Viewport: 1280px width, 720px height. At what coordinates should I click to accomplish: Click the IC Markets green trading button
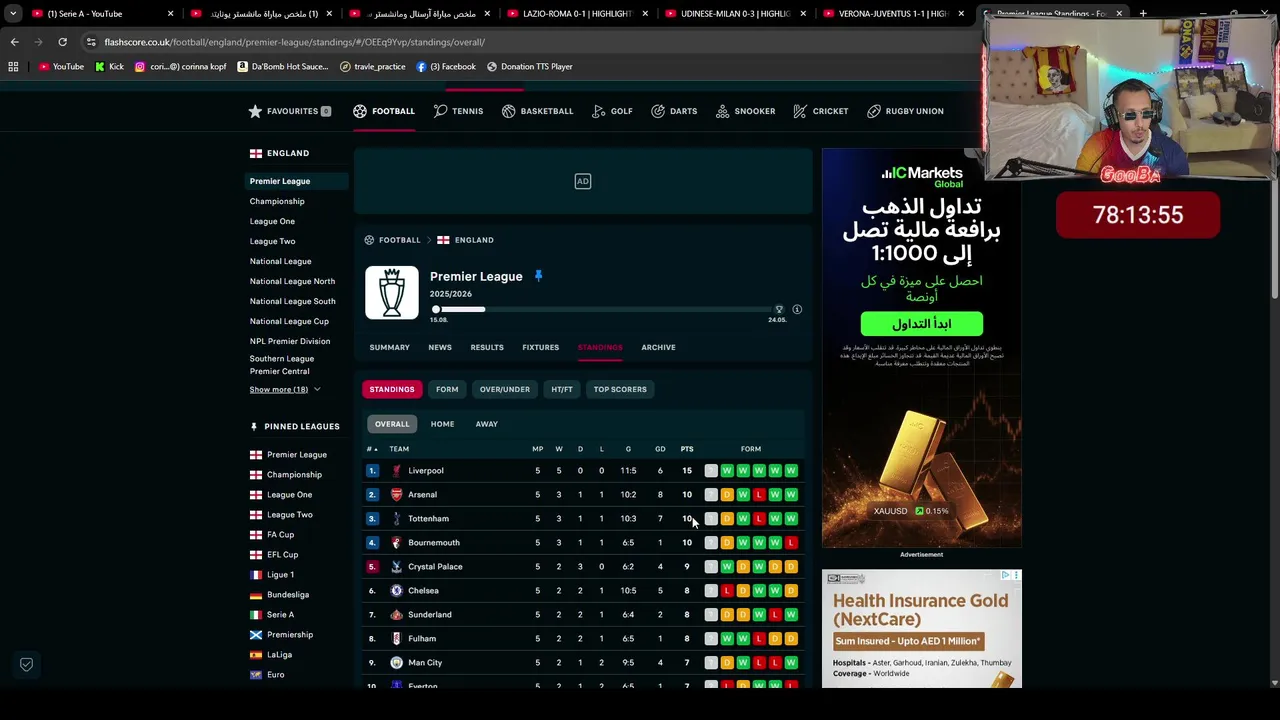[x=921, y=324]
